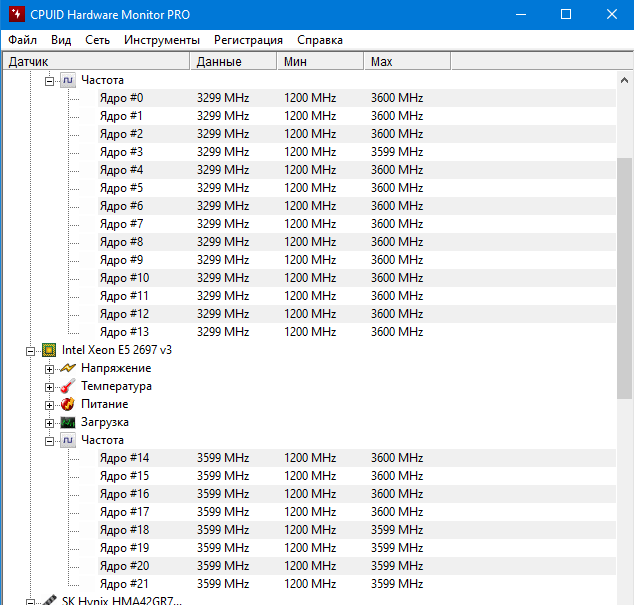
Task: Expand the Загрузка node
Action: [49, 423]
